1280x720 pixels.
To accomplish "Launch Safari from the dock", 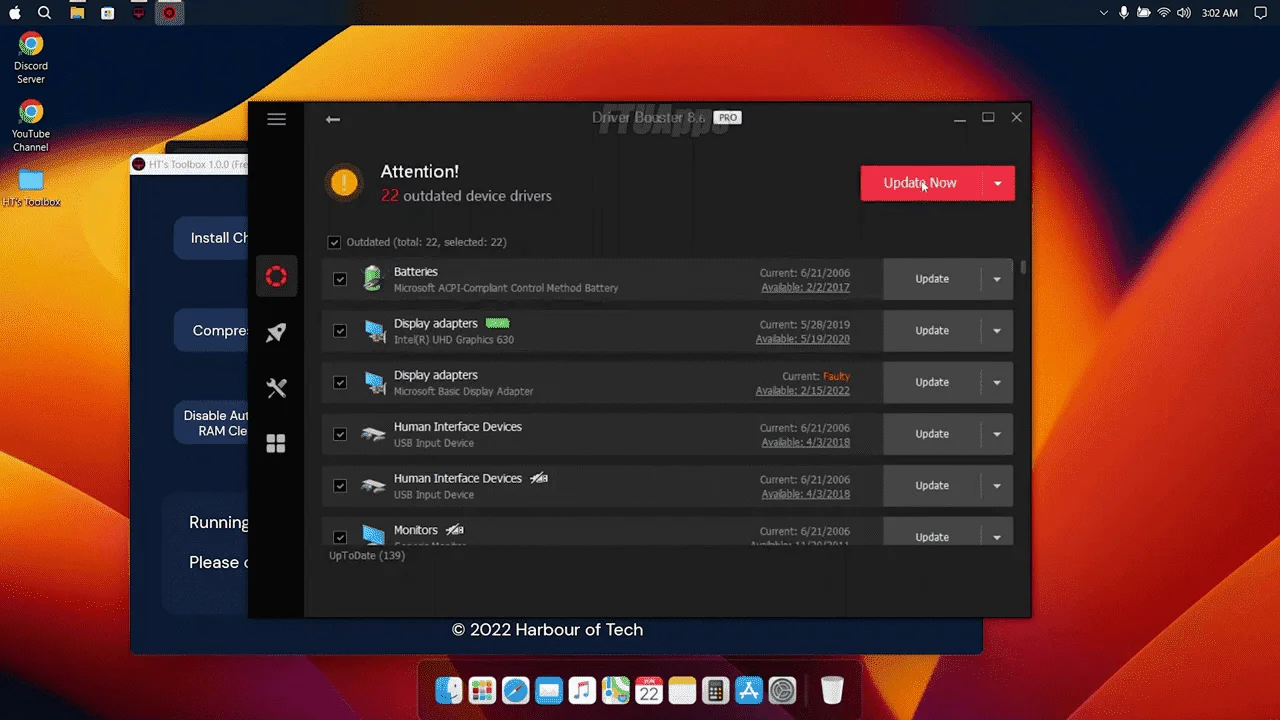I will (515, 690).
